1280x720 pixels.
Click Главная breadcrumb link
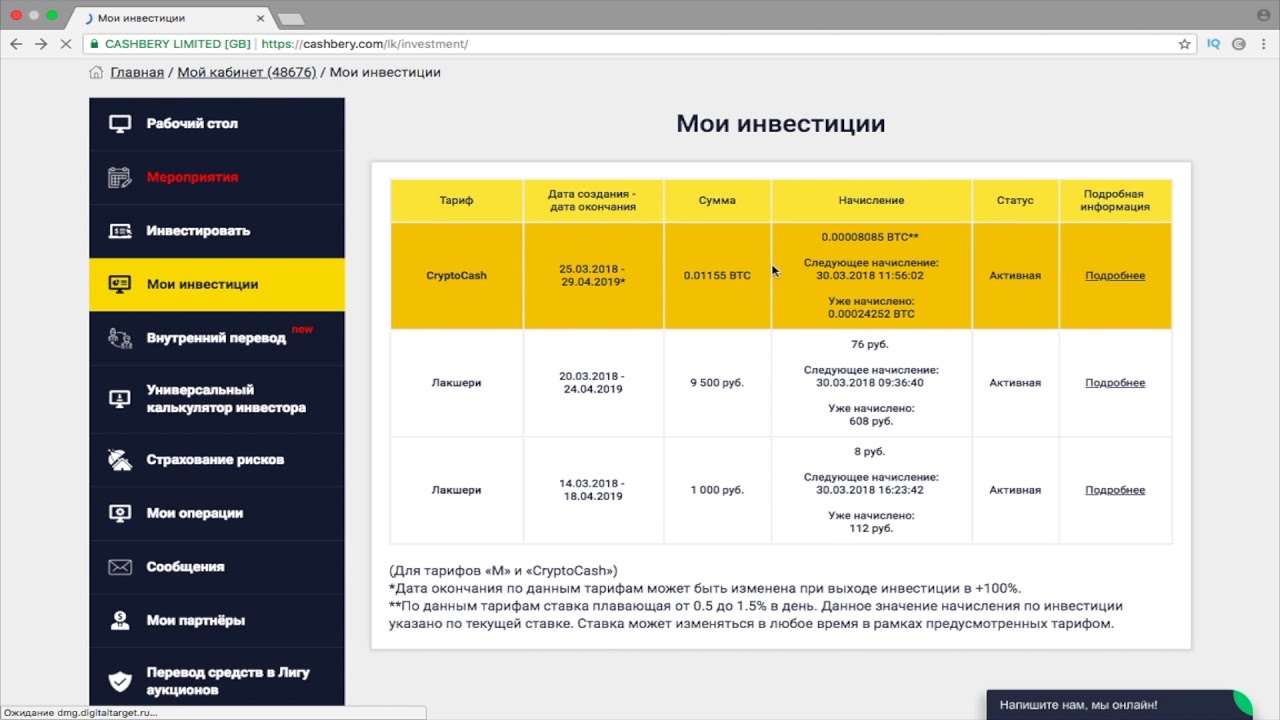tap(137, 72)
